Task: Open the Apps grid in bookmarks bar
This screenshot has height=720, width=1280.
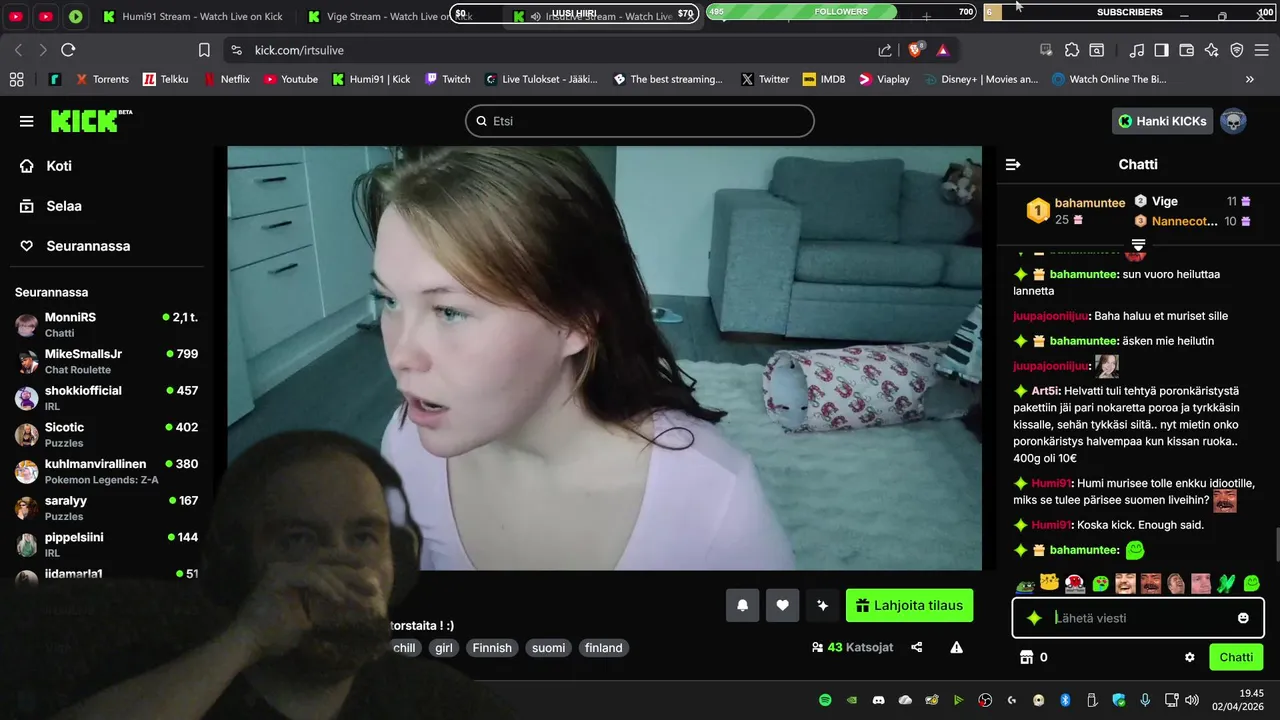Action: pyautogui.click(x=16, y=79)
